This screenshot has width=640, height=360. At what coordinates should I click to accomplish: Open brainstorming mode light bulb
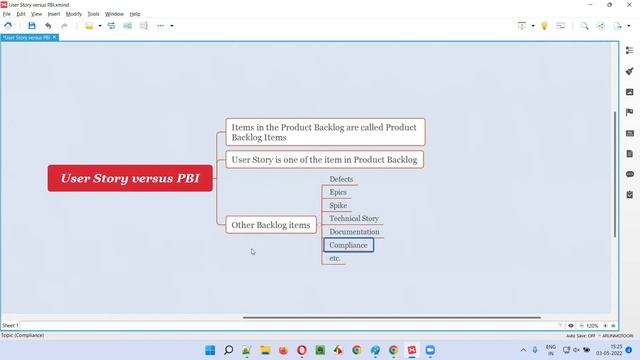544,26
